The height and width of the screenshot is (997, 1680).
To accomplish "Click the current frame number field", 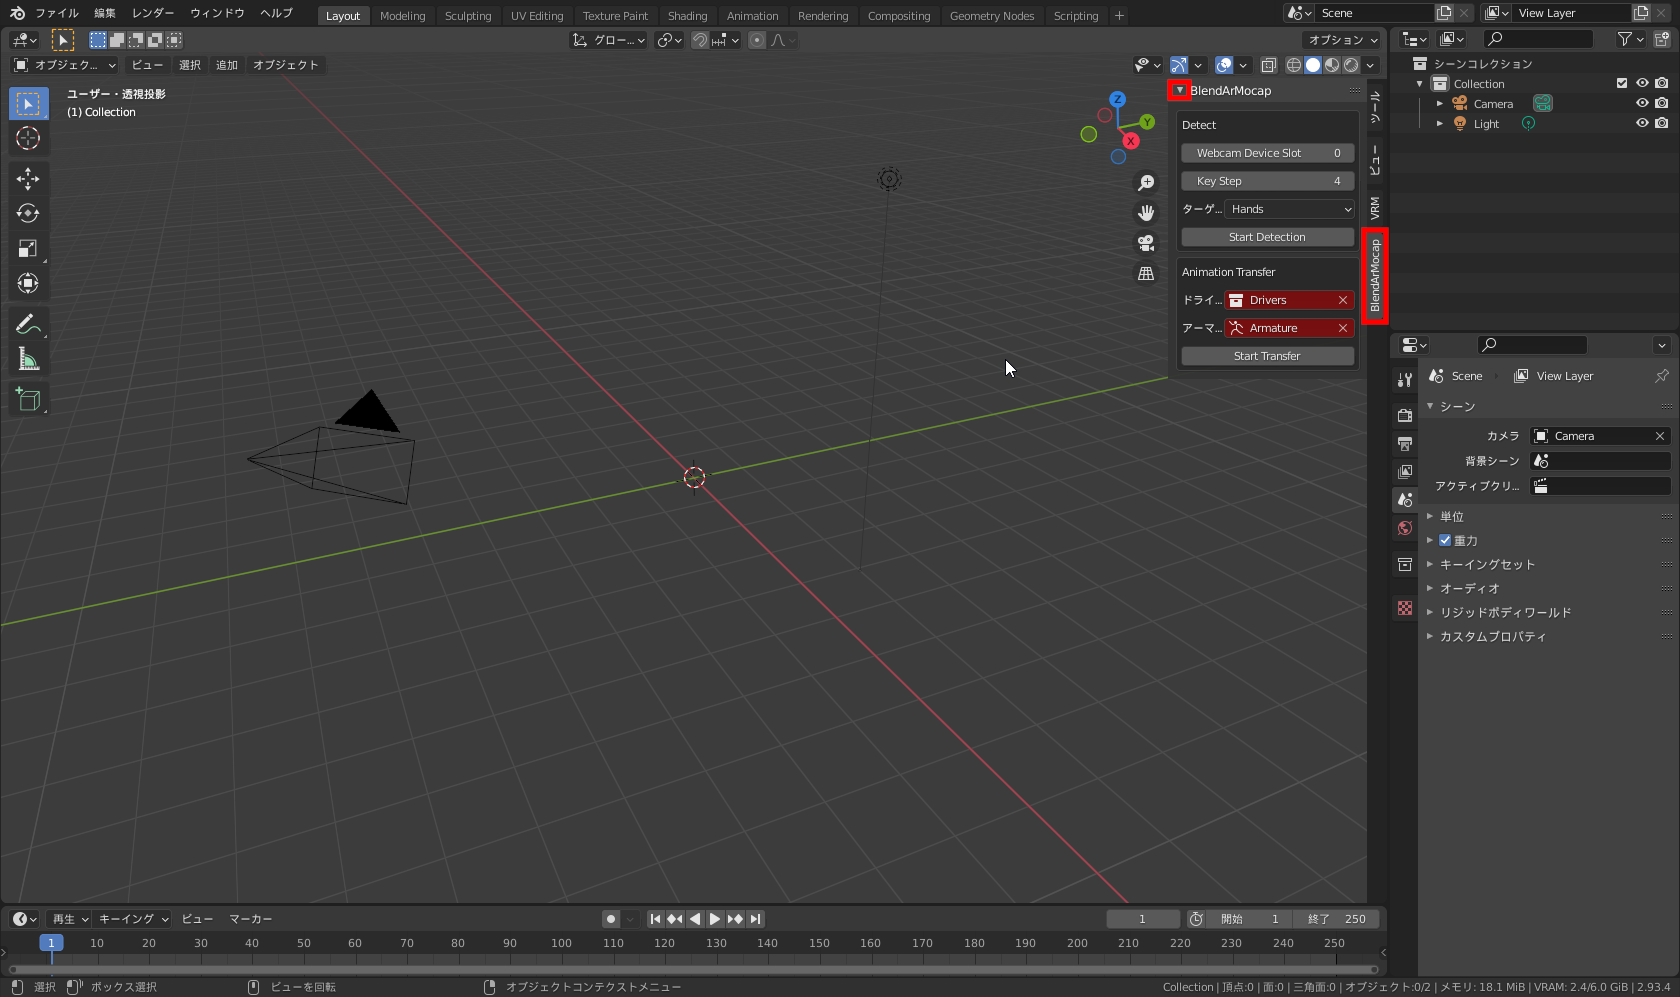I will pyautogui.click(x=1143, y=919).
